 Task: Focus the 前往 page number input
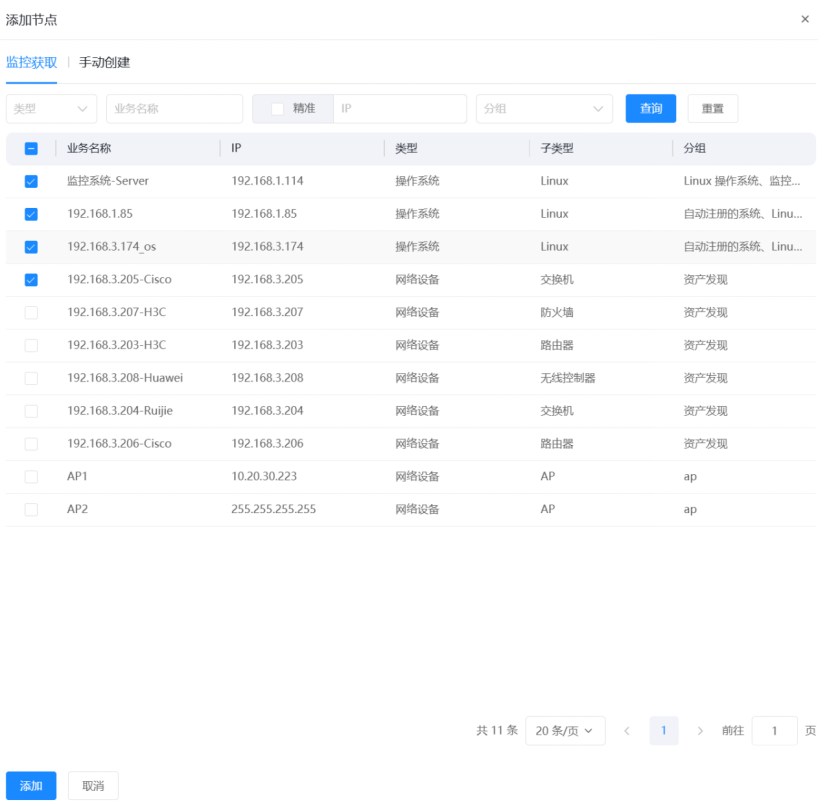tap(774, 731)
